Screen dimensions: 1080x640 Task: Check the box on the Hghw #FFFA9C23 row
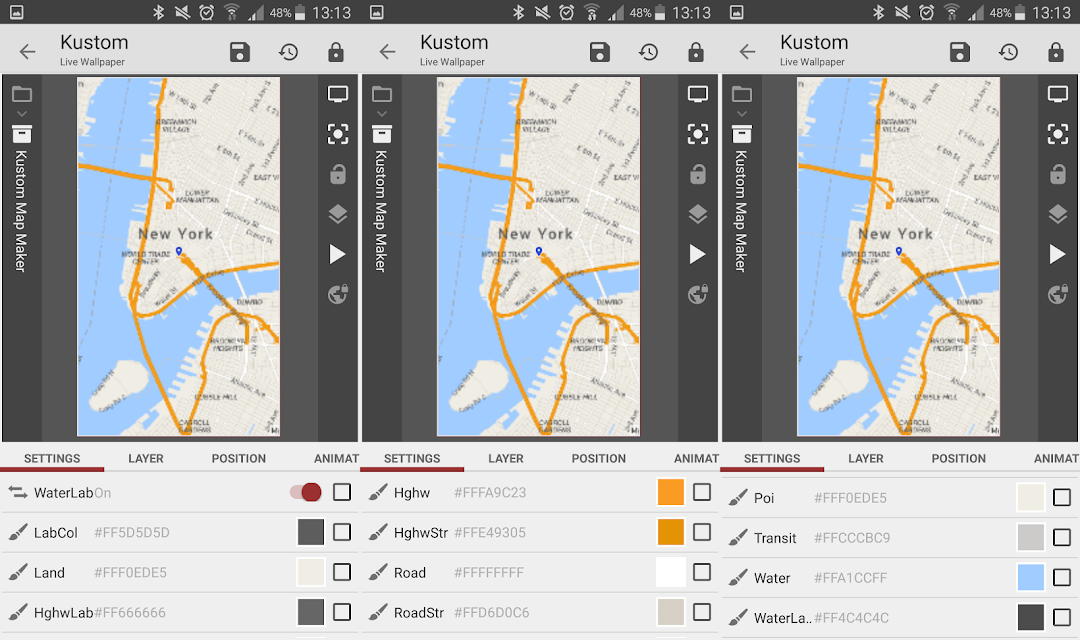coord(702,492)
